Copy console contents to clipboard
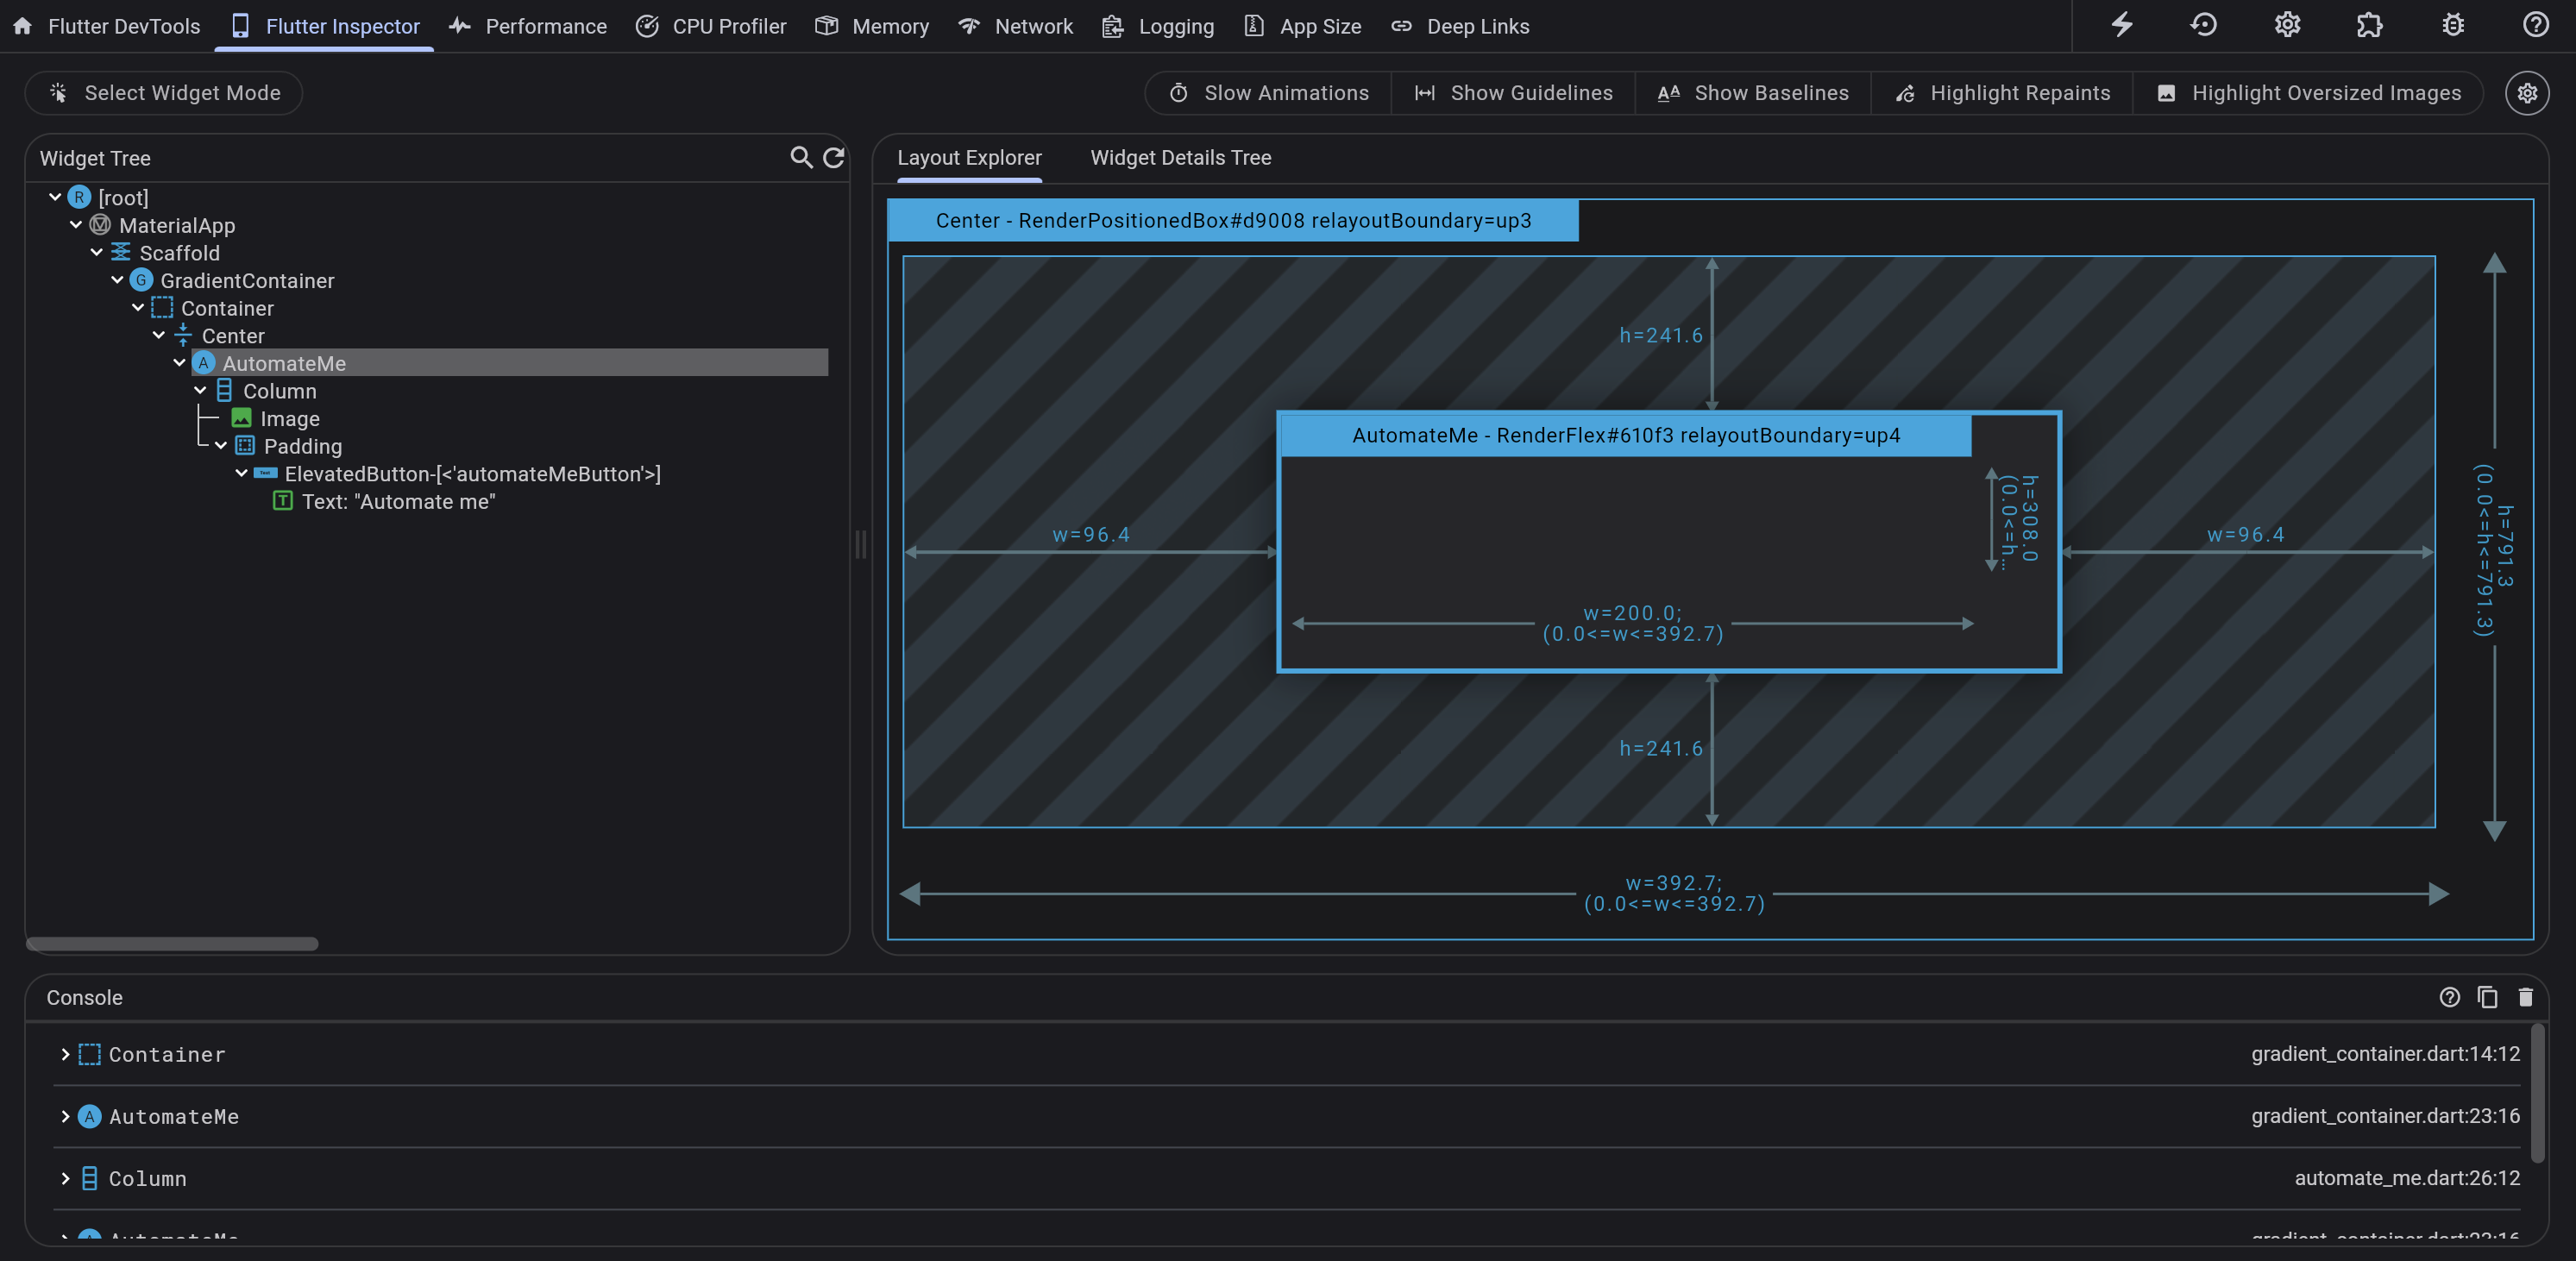 [2487, 997]
